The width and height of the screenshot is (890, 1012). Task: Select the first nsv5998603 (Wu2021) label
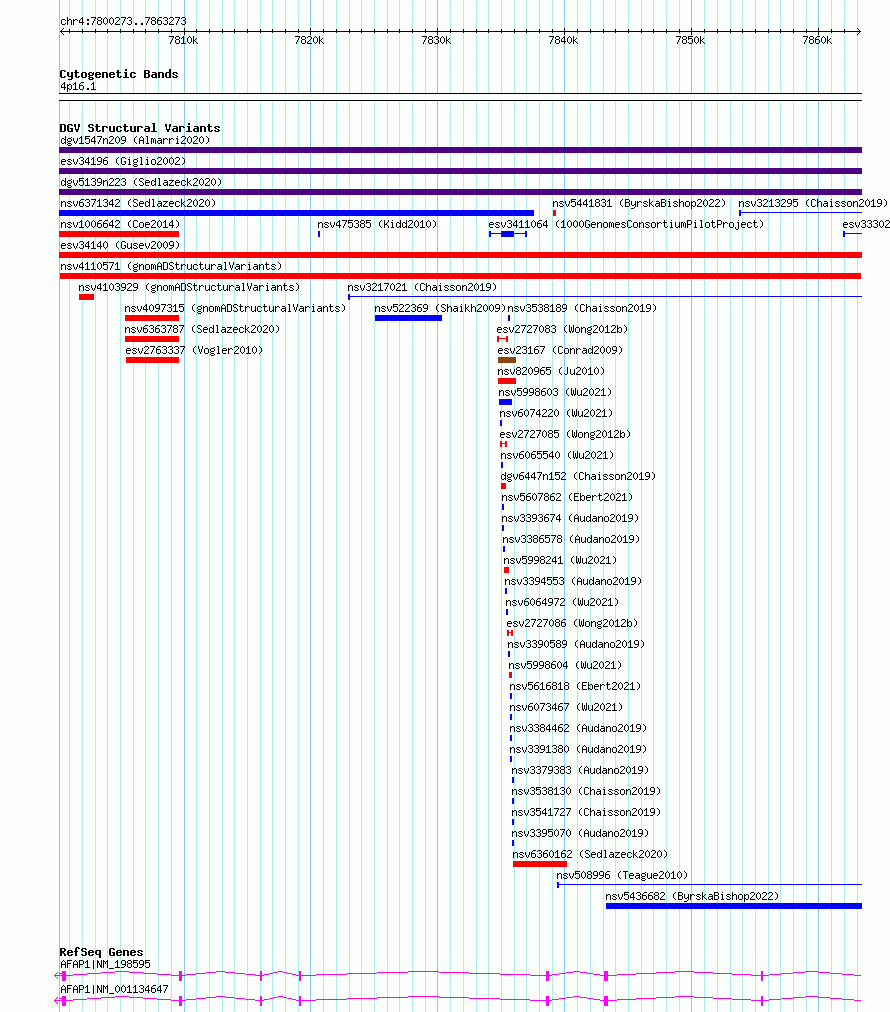(555, 392)
